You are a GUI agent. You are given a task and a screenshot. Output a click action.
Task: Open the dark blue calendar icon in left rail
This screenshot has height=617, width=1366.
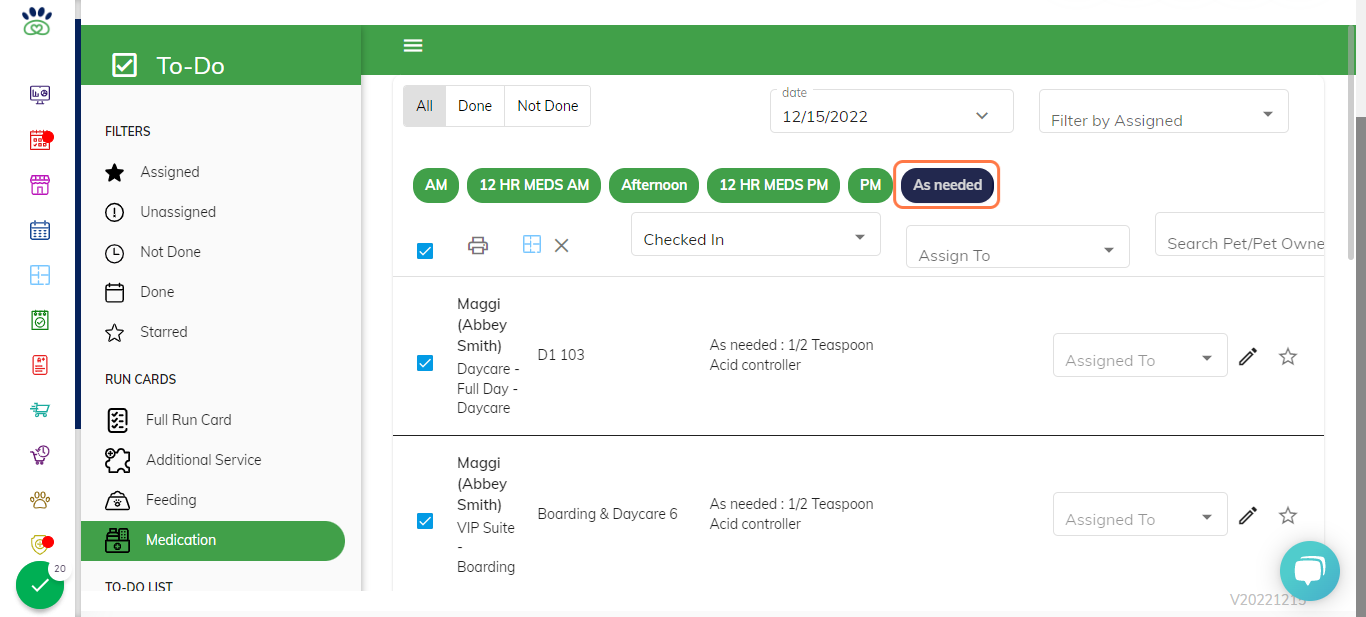(40, 230)
